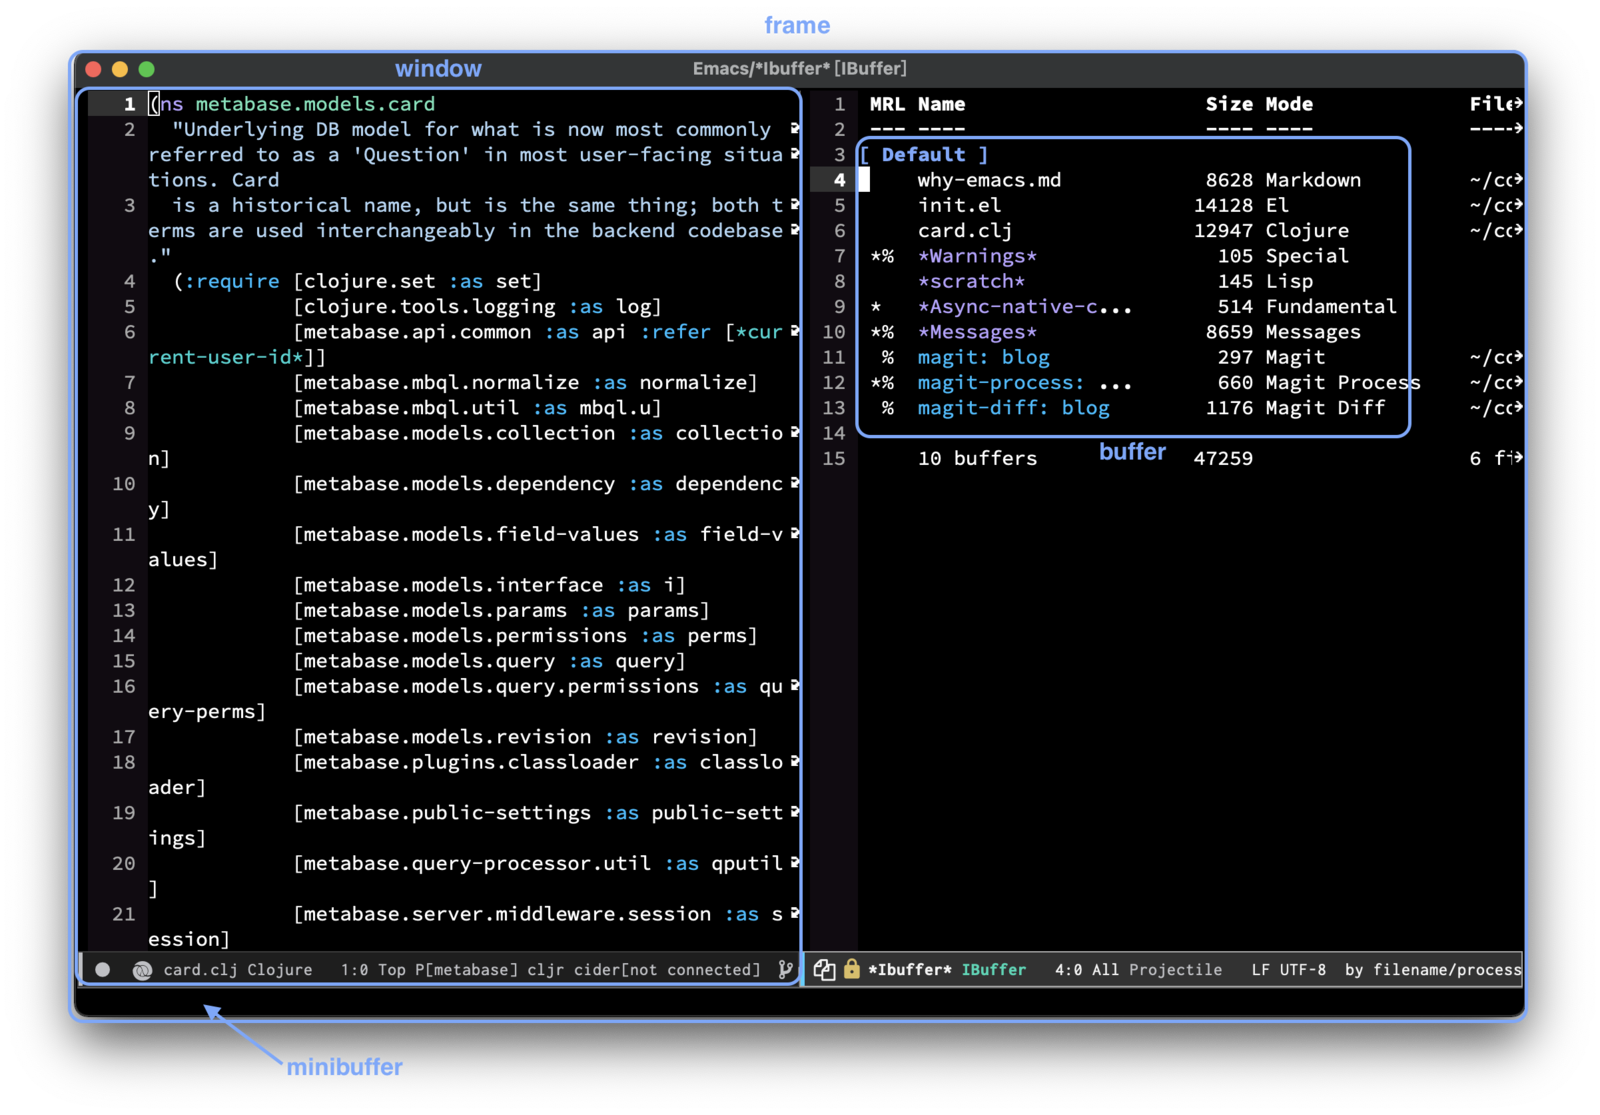This screenshot has height=1115, width=1600.
Task: Click the yellow minimize button in title bar
Action: (120, 69)
